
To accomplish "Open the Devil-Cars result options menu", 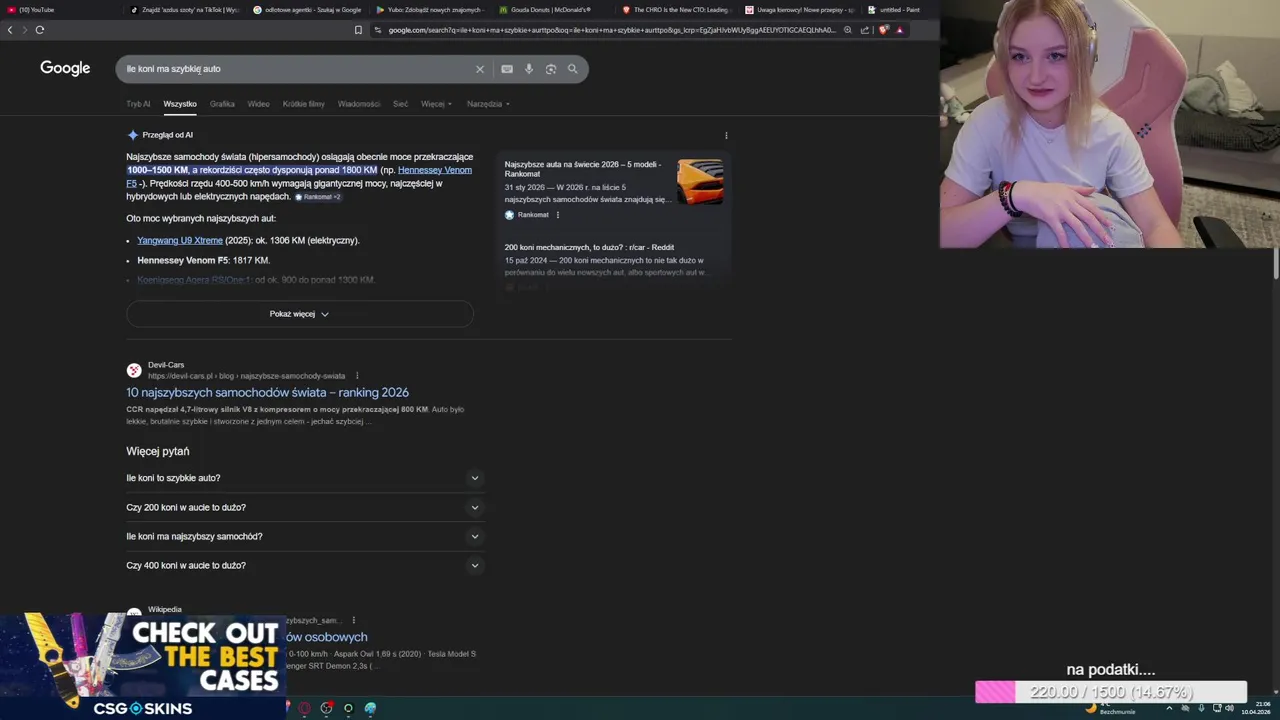I will click(x=357, y=376).
